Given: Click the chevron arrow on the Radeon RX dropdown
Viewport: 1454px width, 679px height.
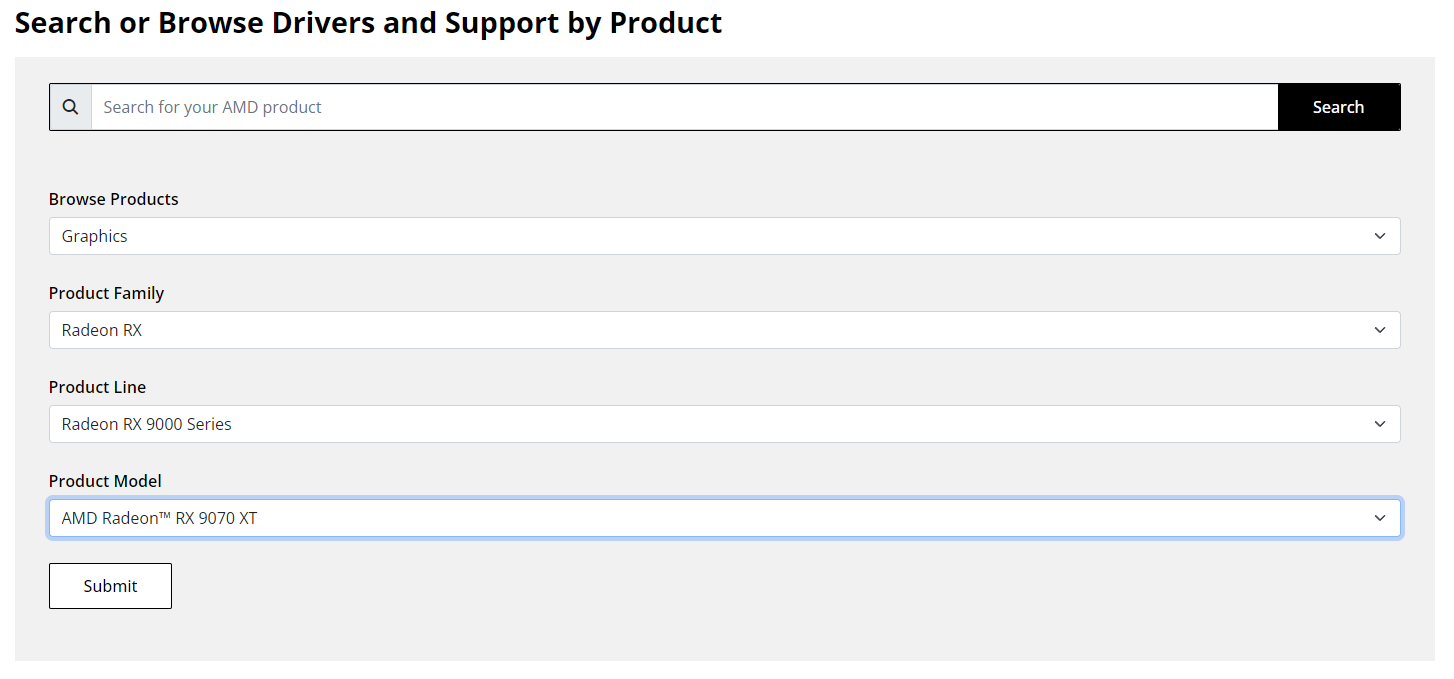Looking at the screenshot, I should coord(1379,330).
